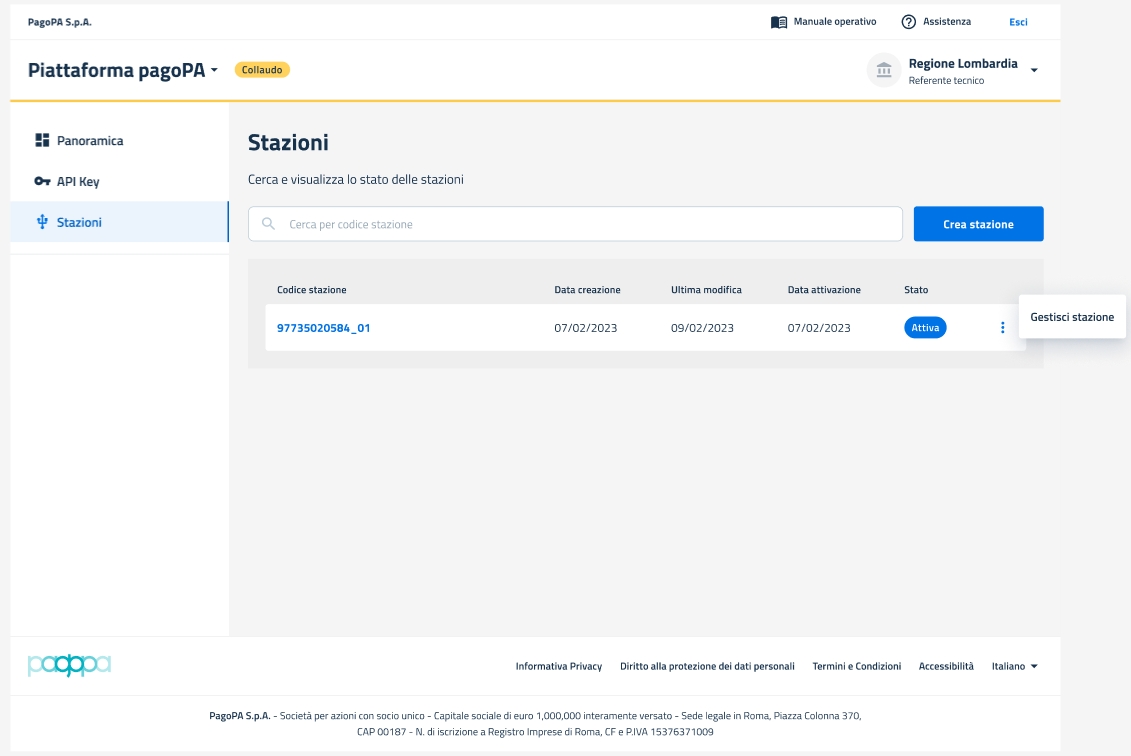This screenshot has width=1131, height=756.
Task: Click the magnifier icon in search field
Action: coord(268,224)
